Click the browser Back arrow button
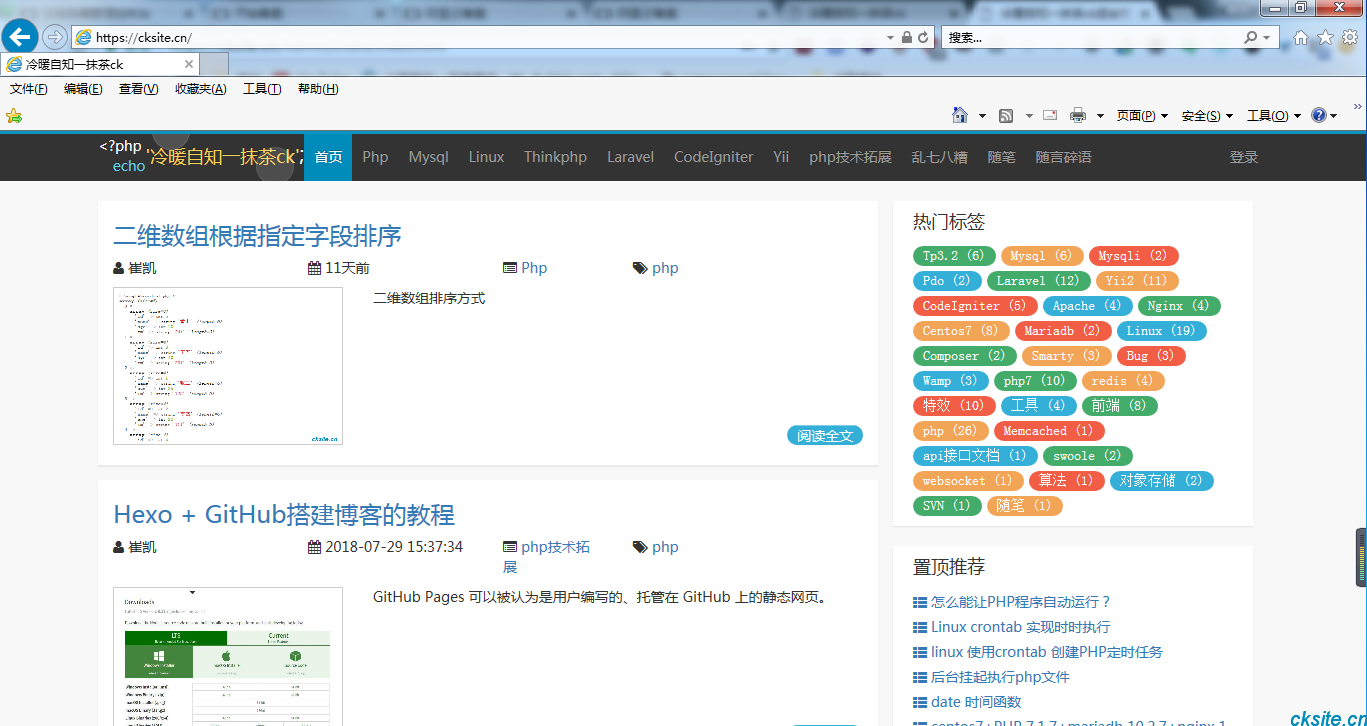This screenshot has width=1367, height=726. tap(20, 37)
